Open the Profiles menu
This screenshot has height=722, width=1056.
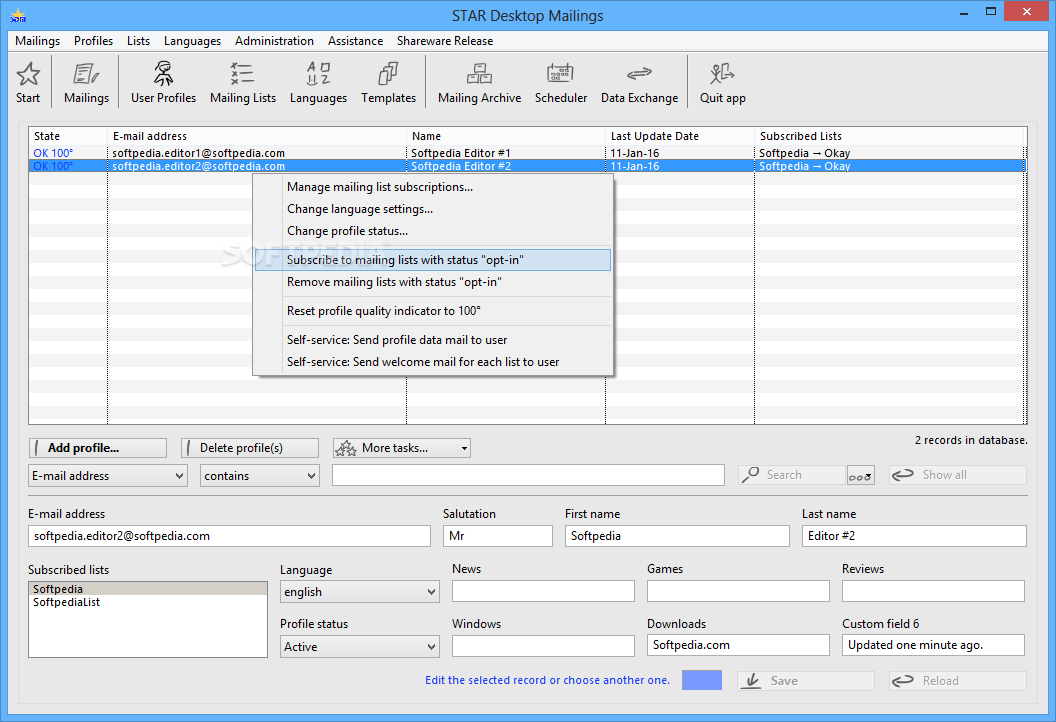[x=94, y=41]
